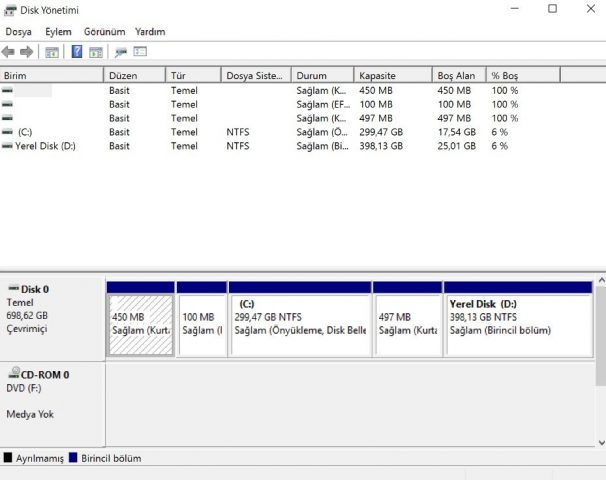The image size is (606, 480).
Task: Sort by the % Boş column header
Action: tap(523, 75)
